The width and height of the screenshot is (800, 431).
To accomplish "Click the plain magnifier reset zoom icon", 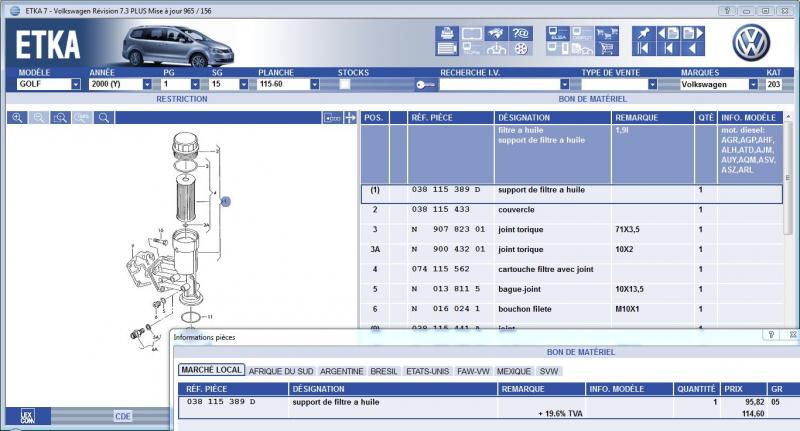I will pyautogui.click(x=104, y=118).
